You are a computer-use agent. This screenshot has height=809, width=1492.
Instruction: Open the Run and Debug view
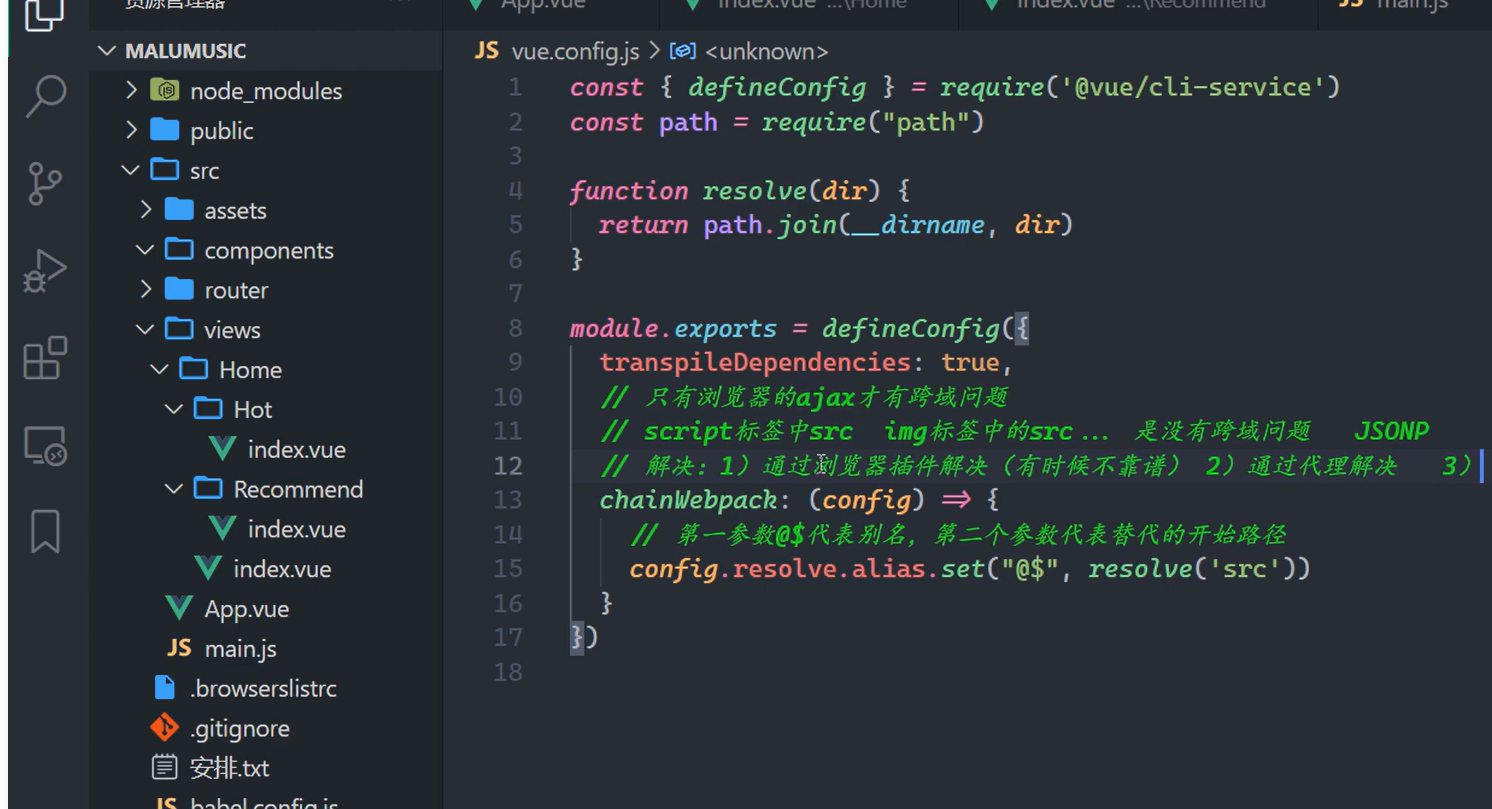45,271
